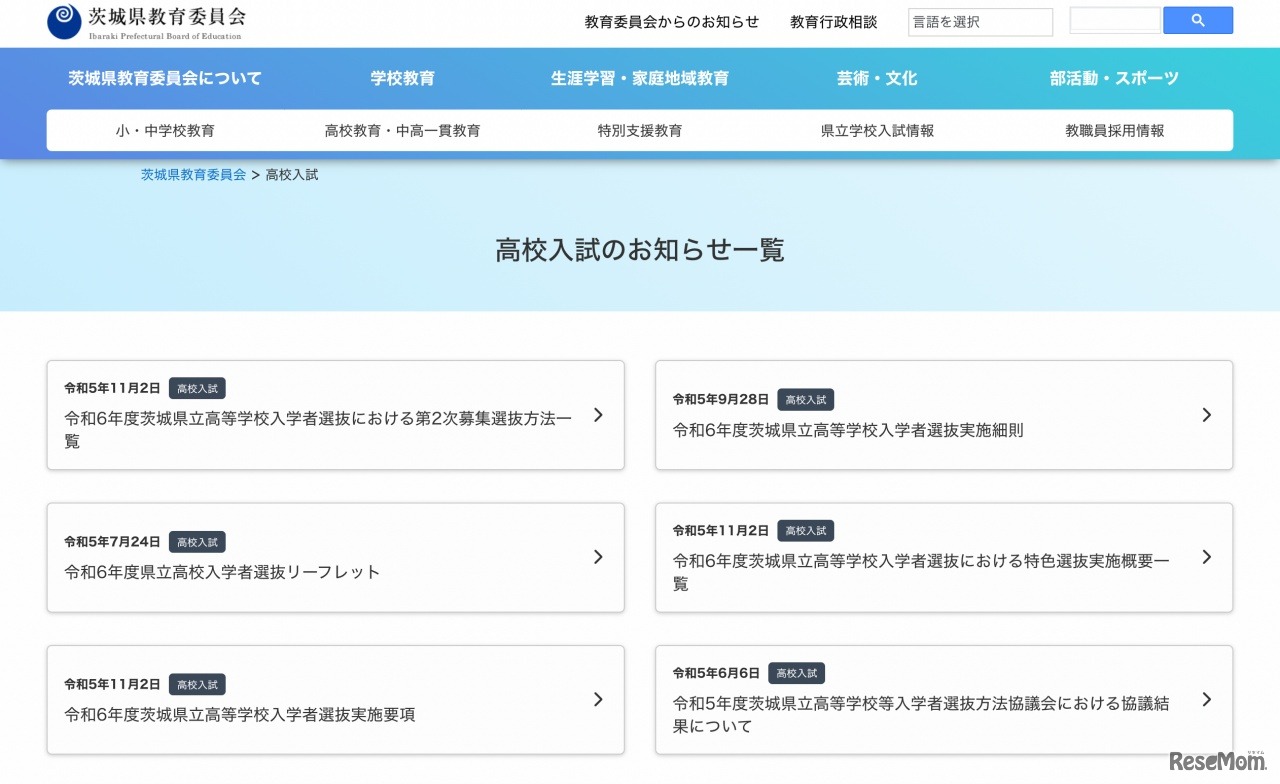The height and width of the screenshot is (784, 1280).
Task: Click the chevron on the 入学者選抜実施細則 card
Action: coord(1206,415)
